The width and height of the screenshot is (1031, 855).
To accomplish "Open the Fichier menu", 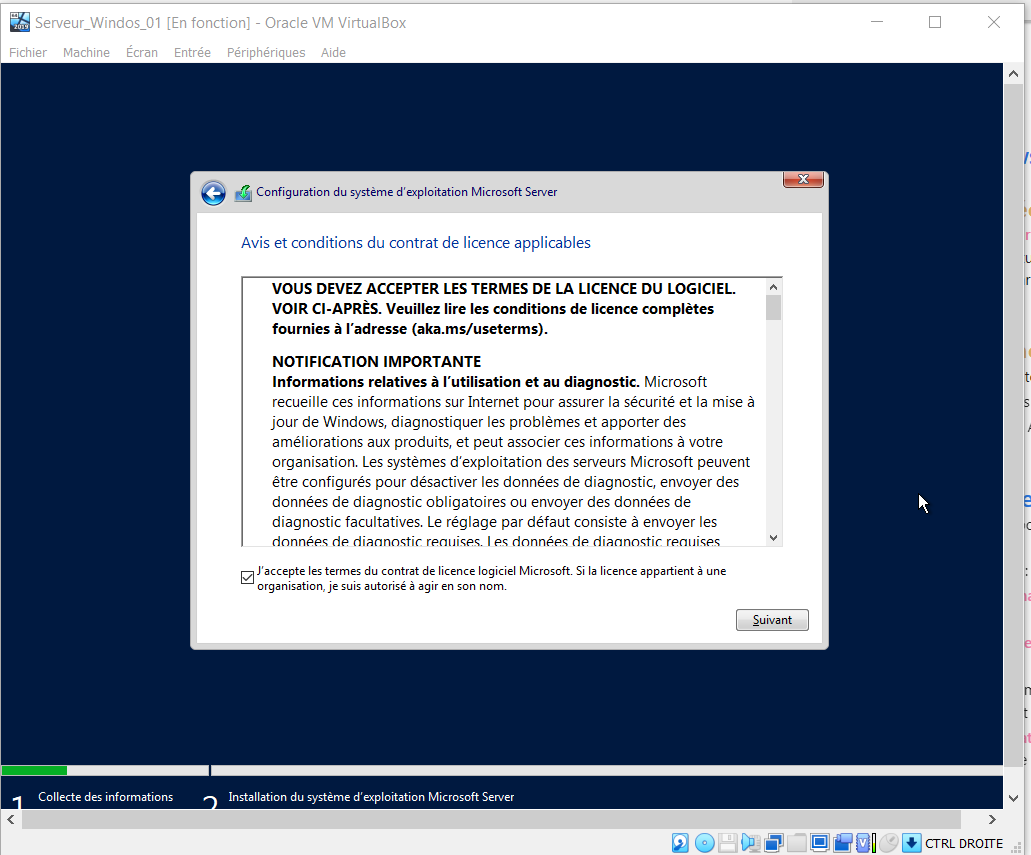I will click(27, 52).
